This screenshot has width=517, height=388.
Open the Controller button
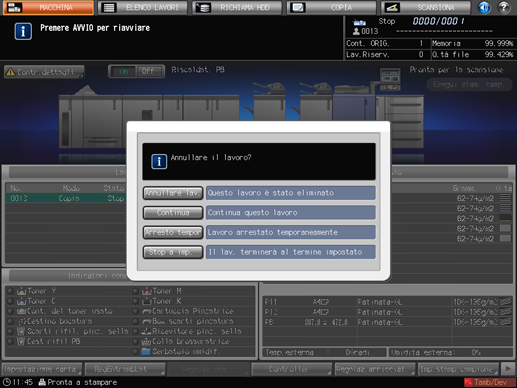coord(291,369)
